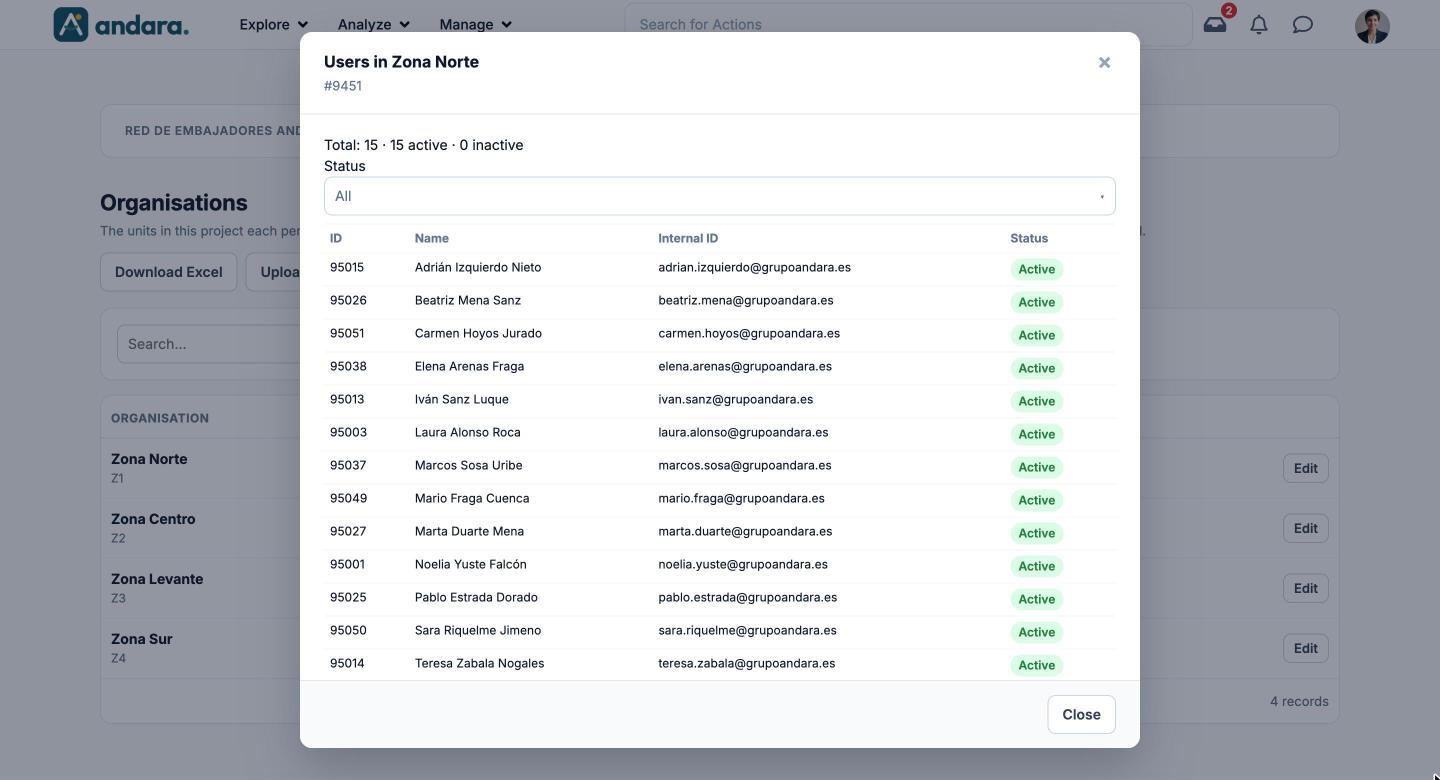
Task: Edit the Zona Sur organisation
Action: coord(1305,648)
